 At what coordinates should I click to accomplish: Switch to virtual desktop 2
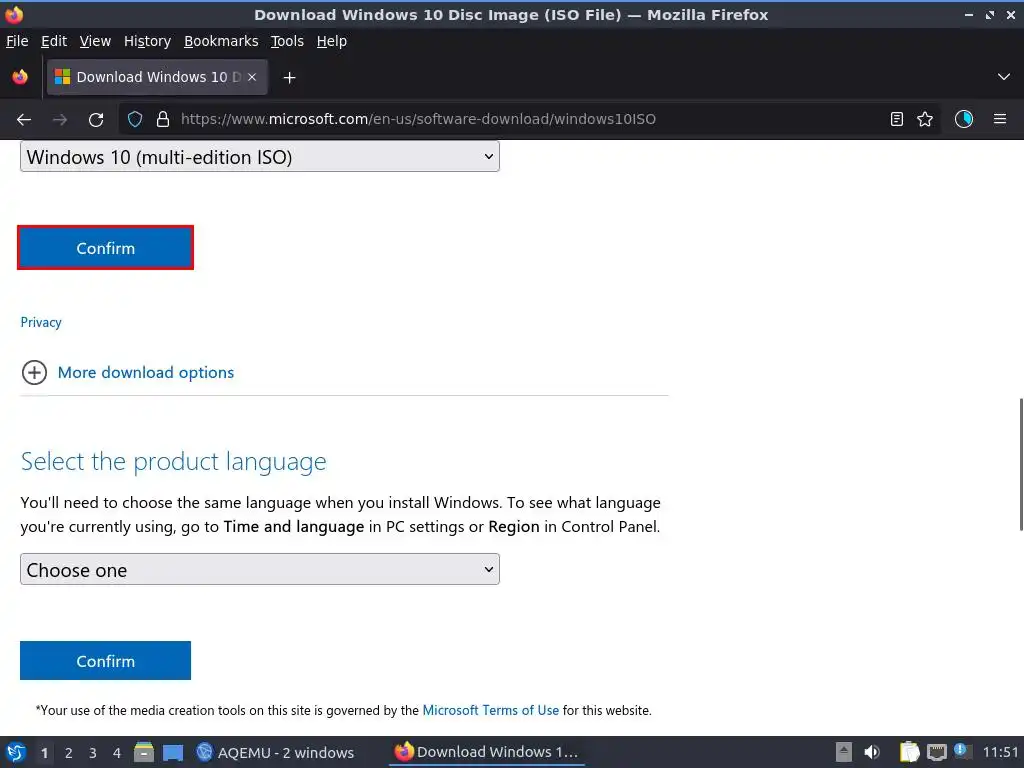[x=69, y=753]
